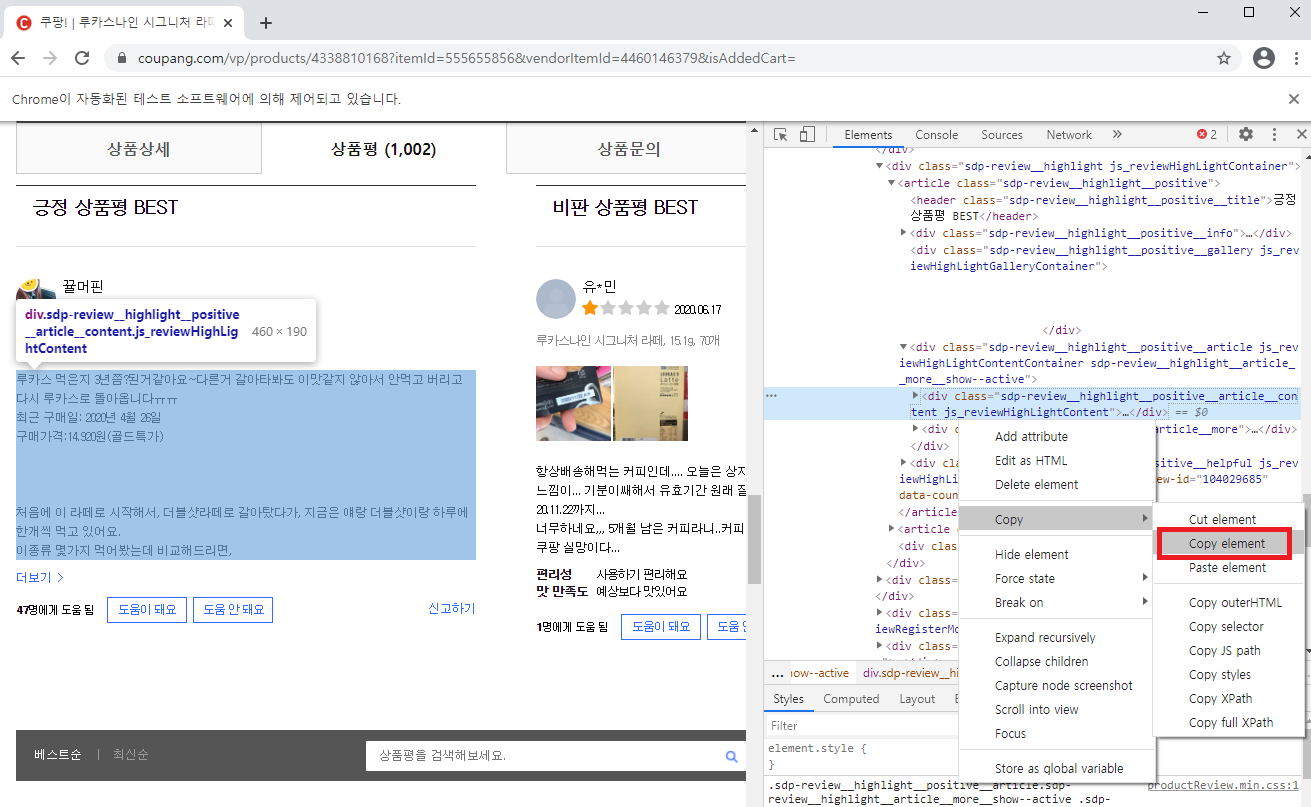
Task: Close the DevTools panel
Action: pyautogui.click(x=1301, y=134)
